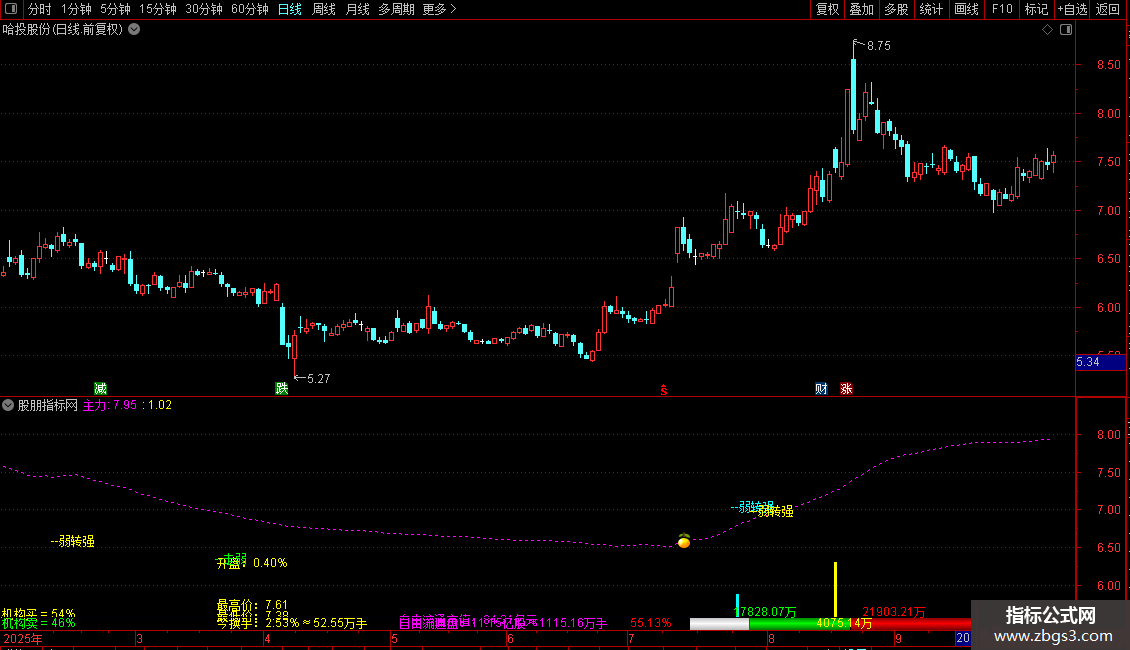Select the 5分钟 period

point(115,9)
